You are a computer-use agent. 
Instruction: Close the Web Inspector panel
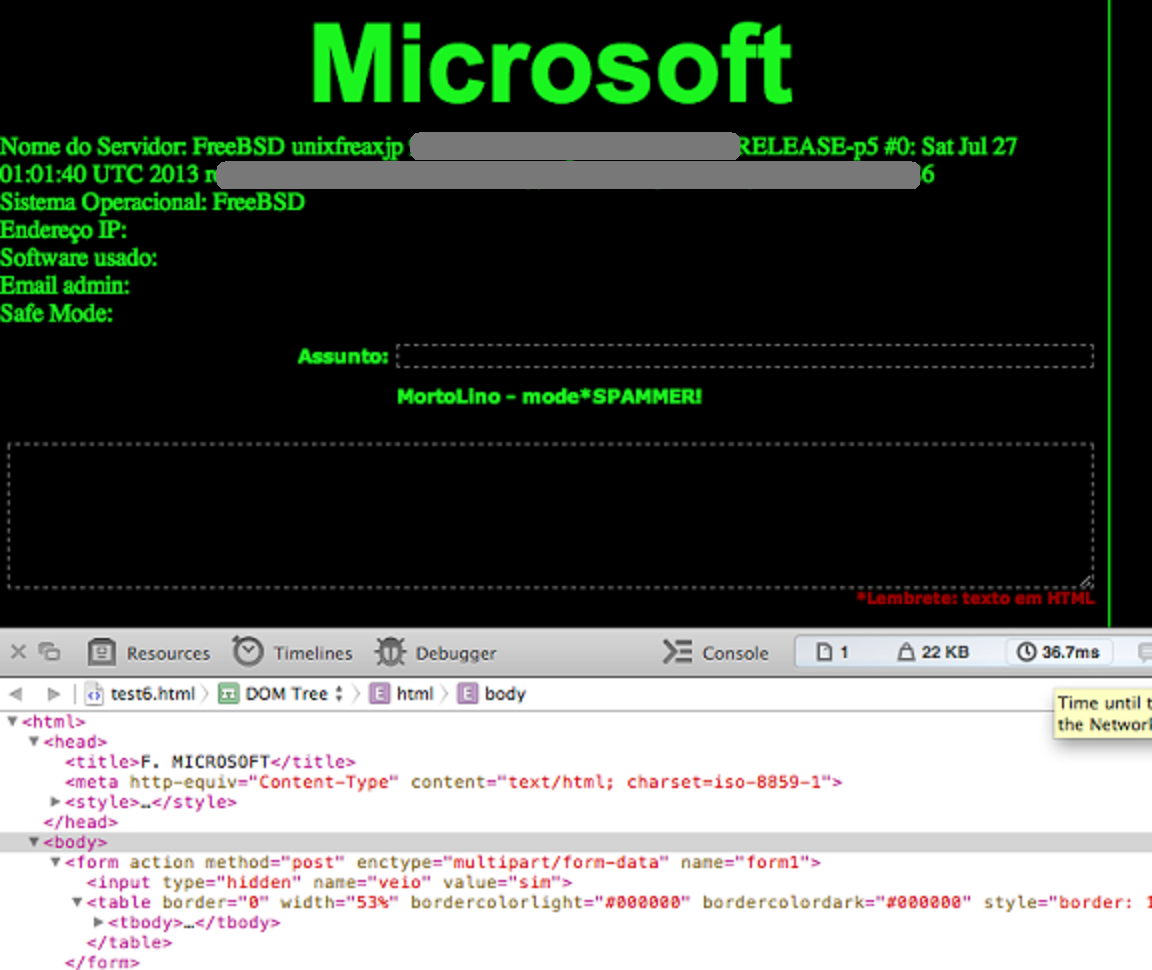[x=18, y=652]
